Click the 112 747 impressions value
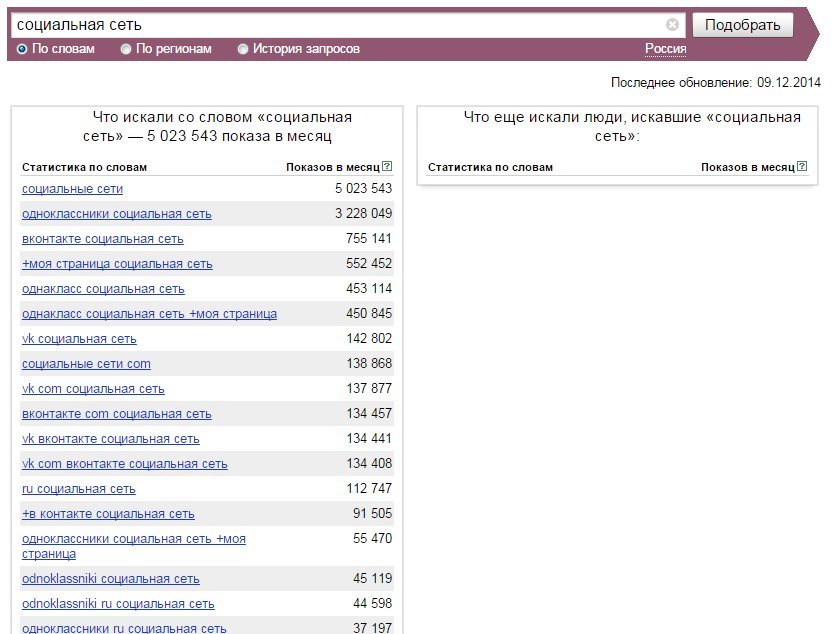The height and width of the screenshot is (634, 833). pos(369,488)
